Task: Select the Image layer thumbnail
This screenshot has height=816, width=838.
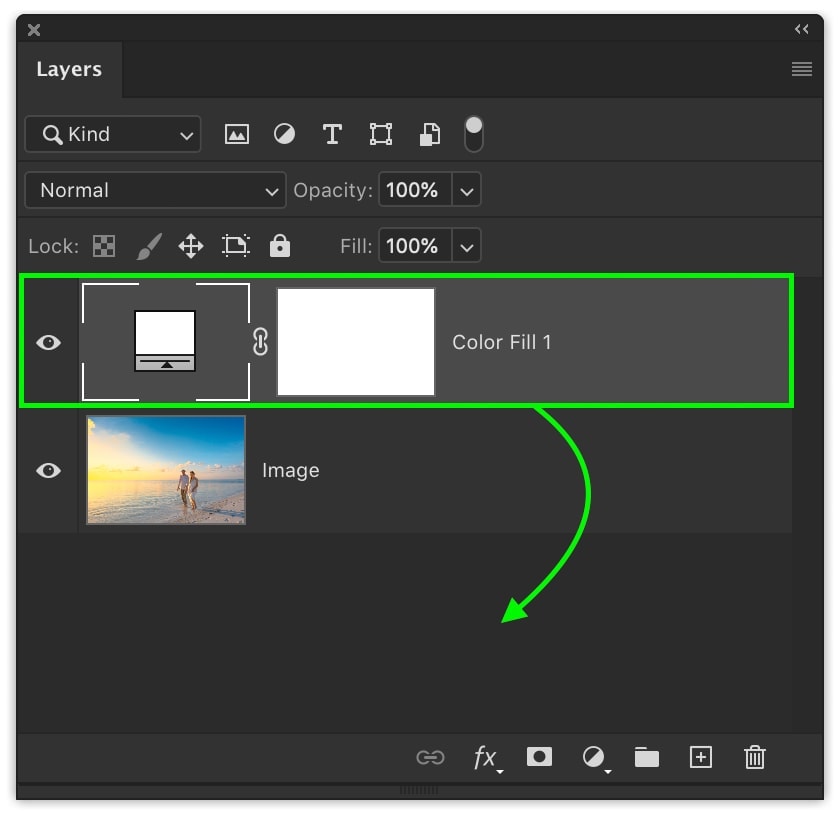Action: 165,470
